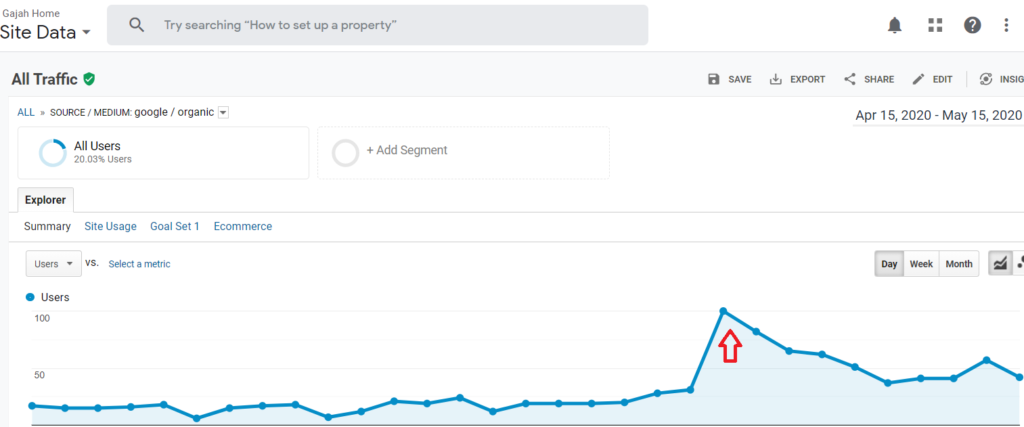
Task: Switch graph granularity to Week
Action: pos(921,264)
